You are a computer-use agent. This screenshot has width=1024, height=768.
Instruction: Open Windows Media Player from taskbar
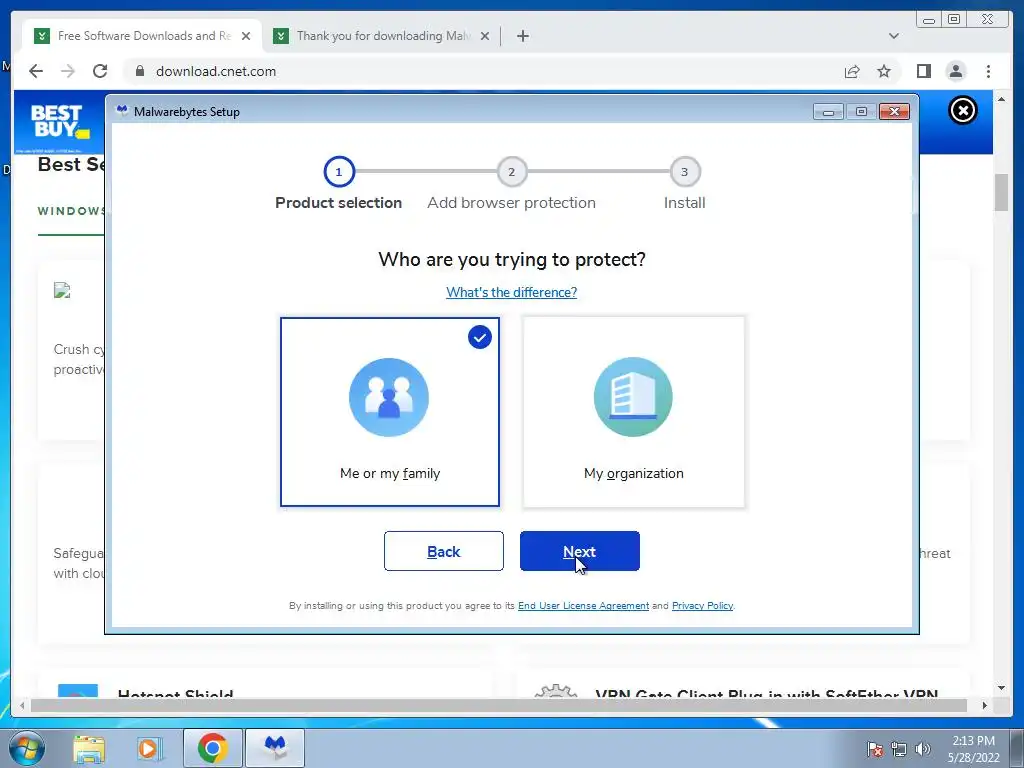tap(148, 749)
